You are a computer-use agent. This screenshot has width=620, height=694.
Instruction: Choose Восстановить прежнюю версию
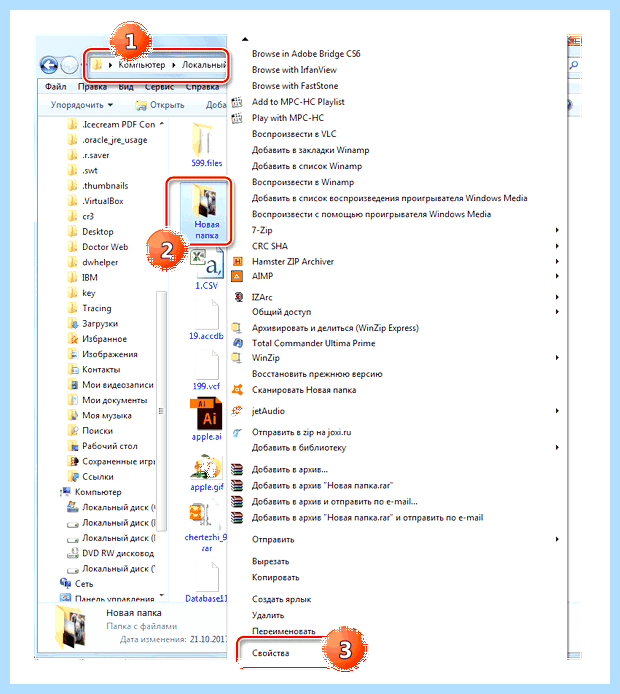pos(317,374)
